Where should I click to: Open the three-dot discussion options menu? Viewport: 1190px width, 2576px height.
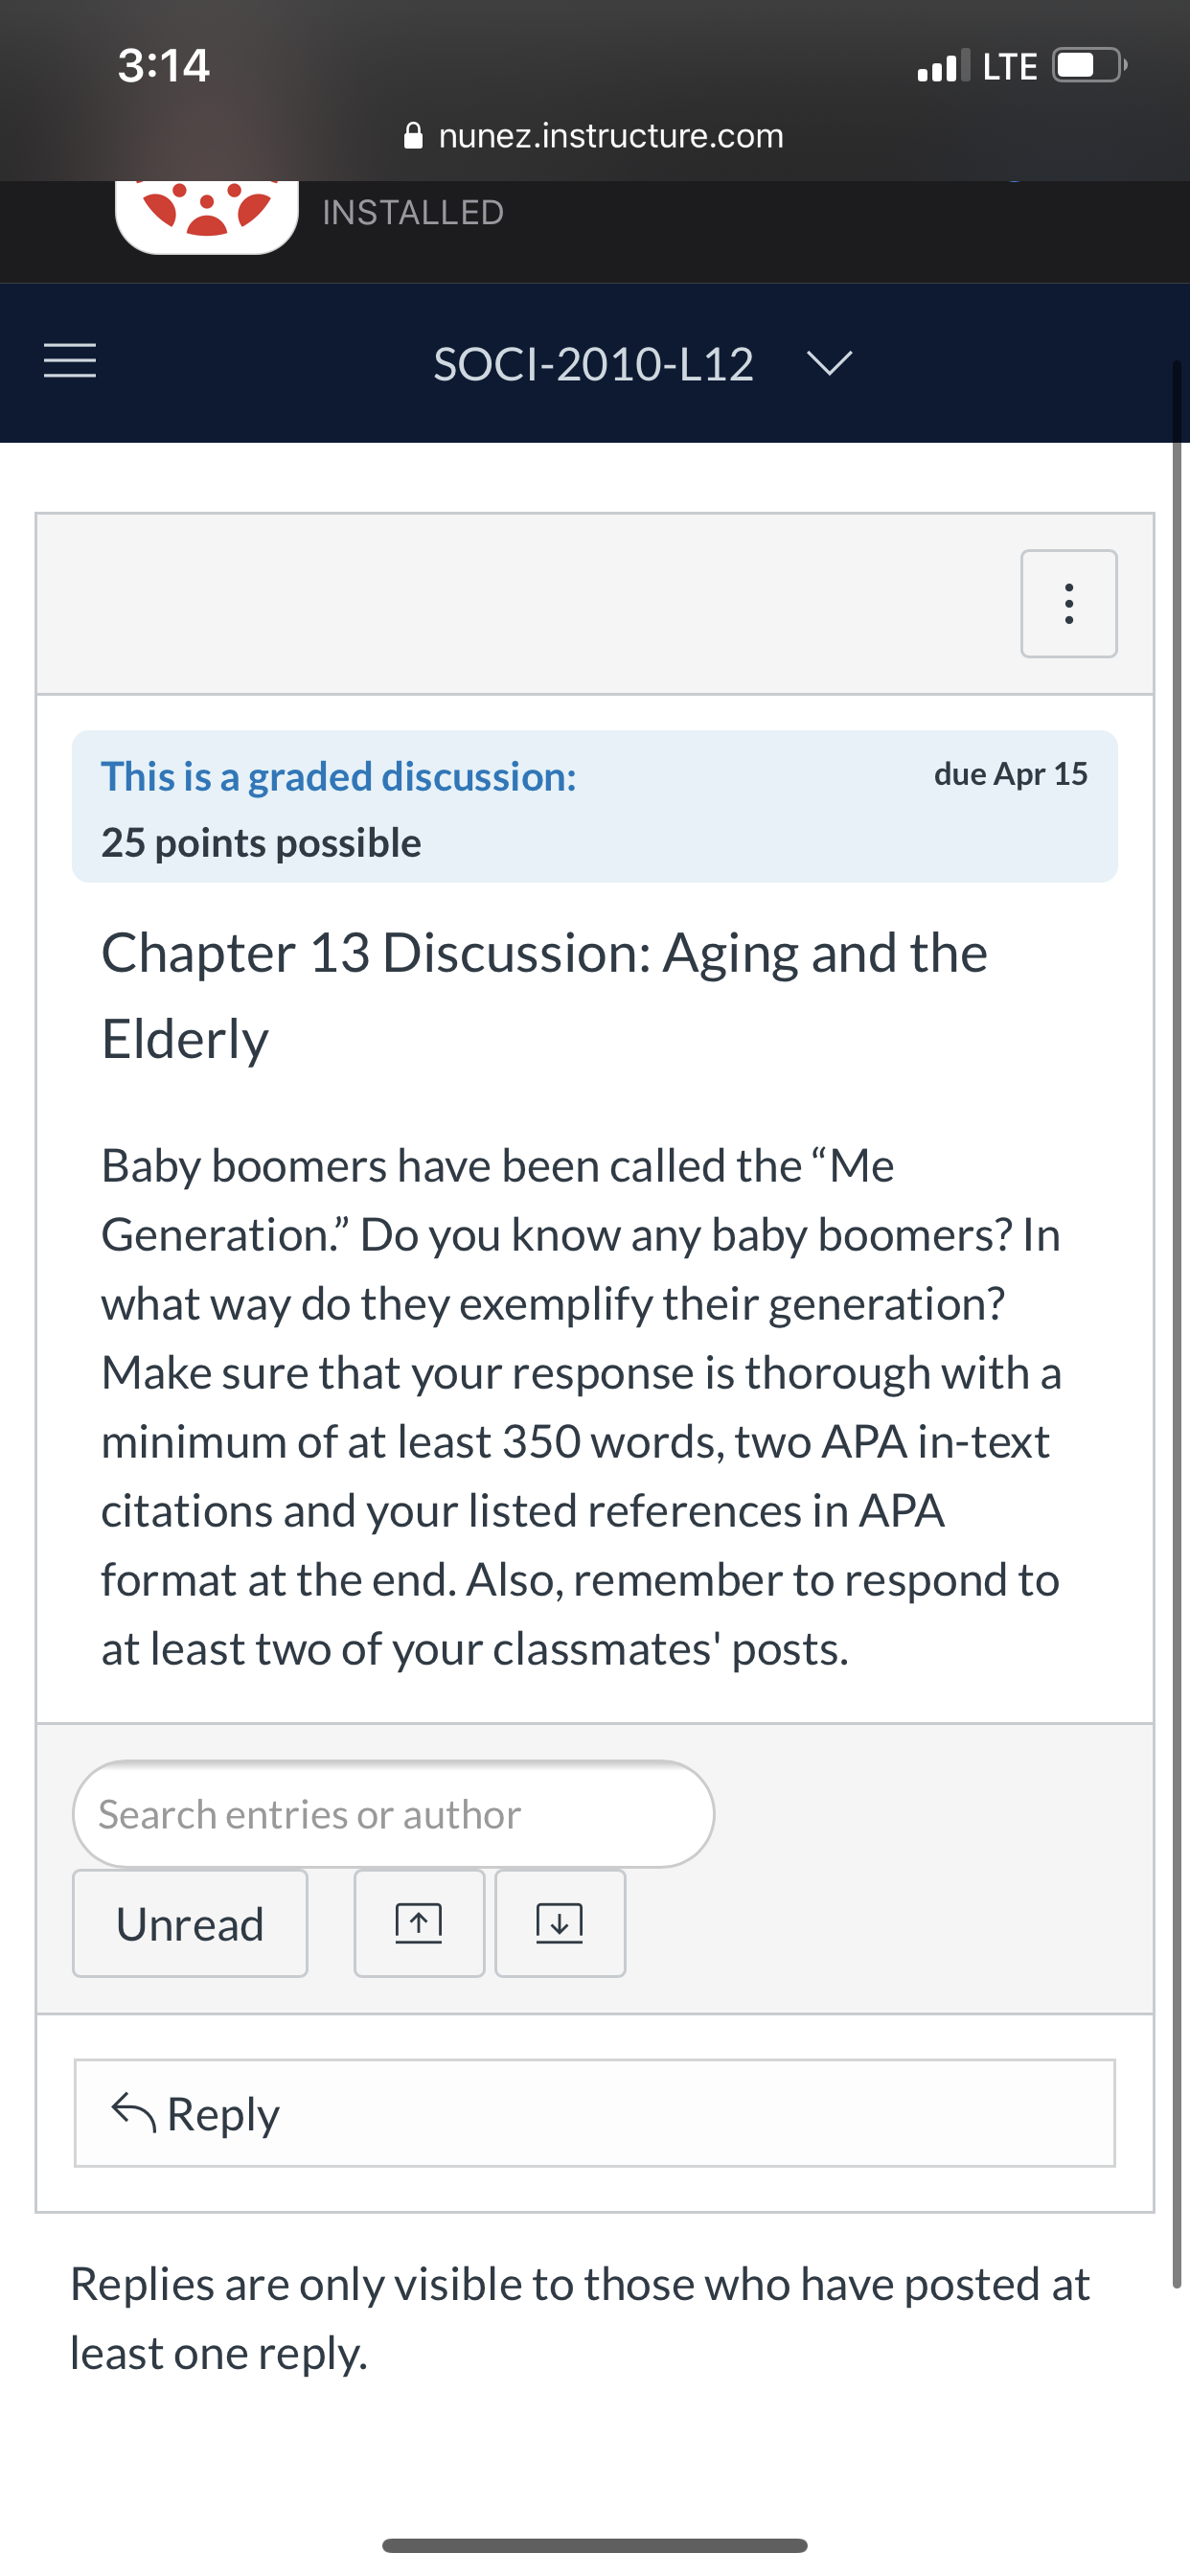pos(1068,603)
